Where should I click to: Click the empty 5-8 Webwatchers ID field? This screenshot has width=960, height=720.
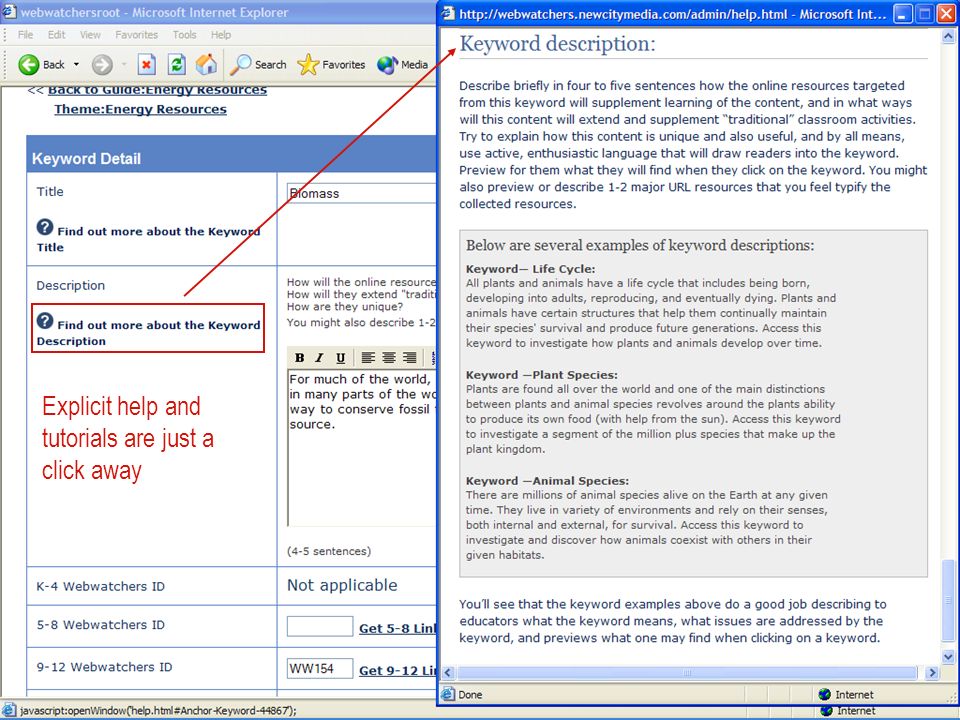320,626
